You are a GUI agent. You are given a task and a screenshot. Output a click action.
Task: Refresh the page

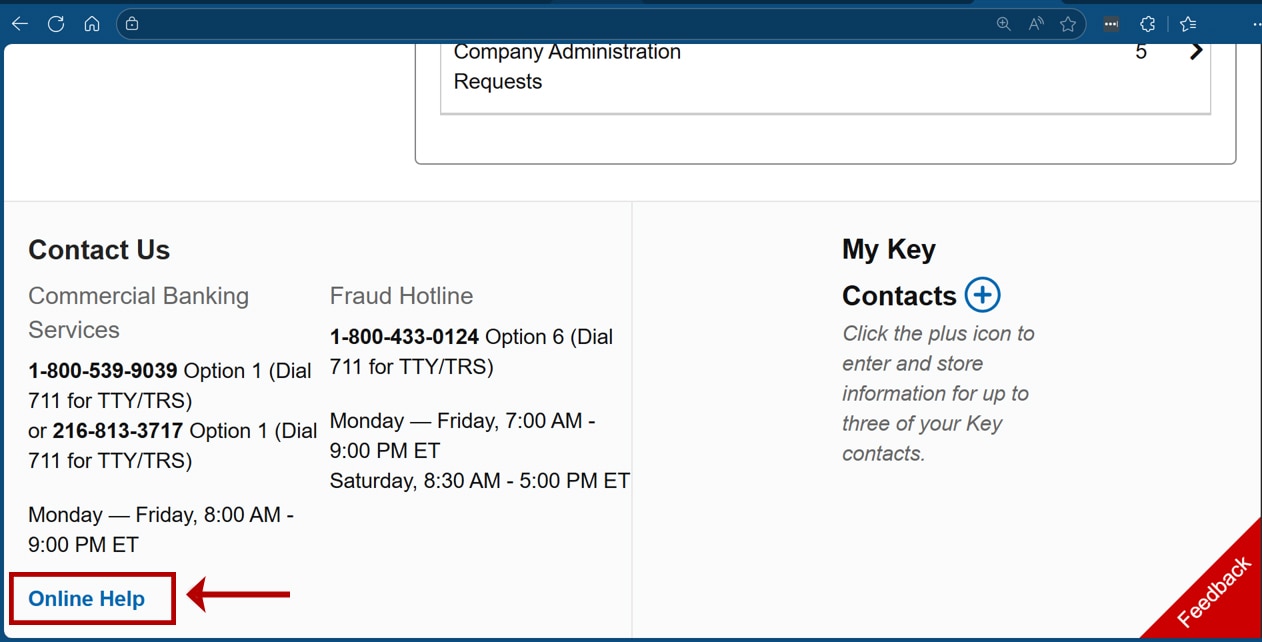pos(56,24)
